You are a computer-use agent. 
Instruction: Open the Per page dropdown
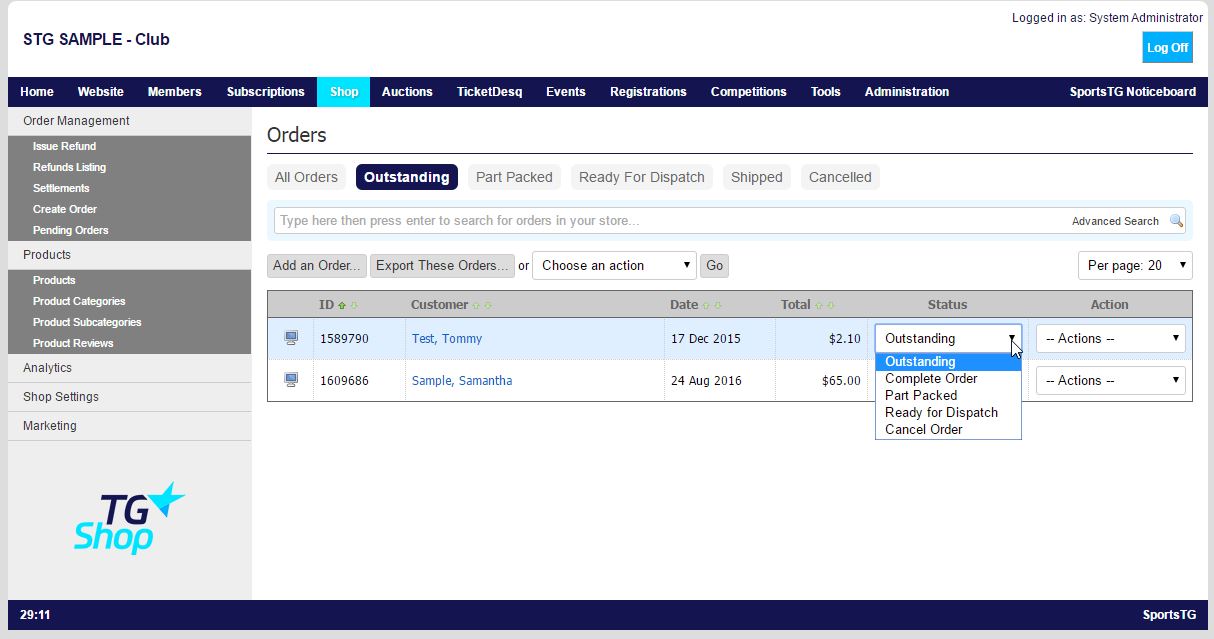point(1135,265)
